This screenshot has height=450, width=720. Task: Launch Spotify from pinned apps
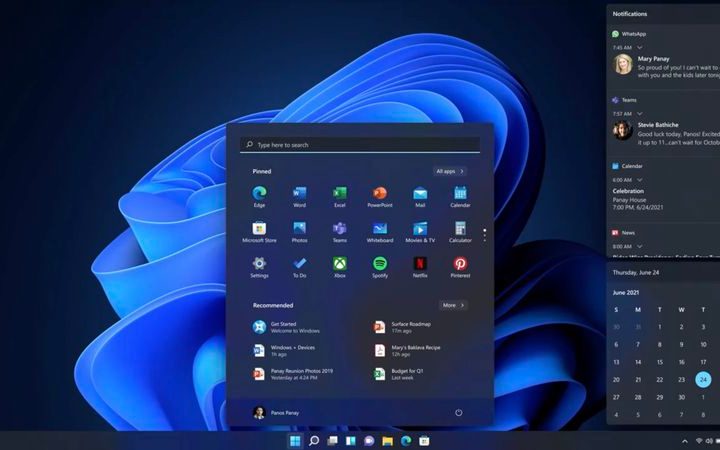[380, 267]
